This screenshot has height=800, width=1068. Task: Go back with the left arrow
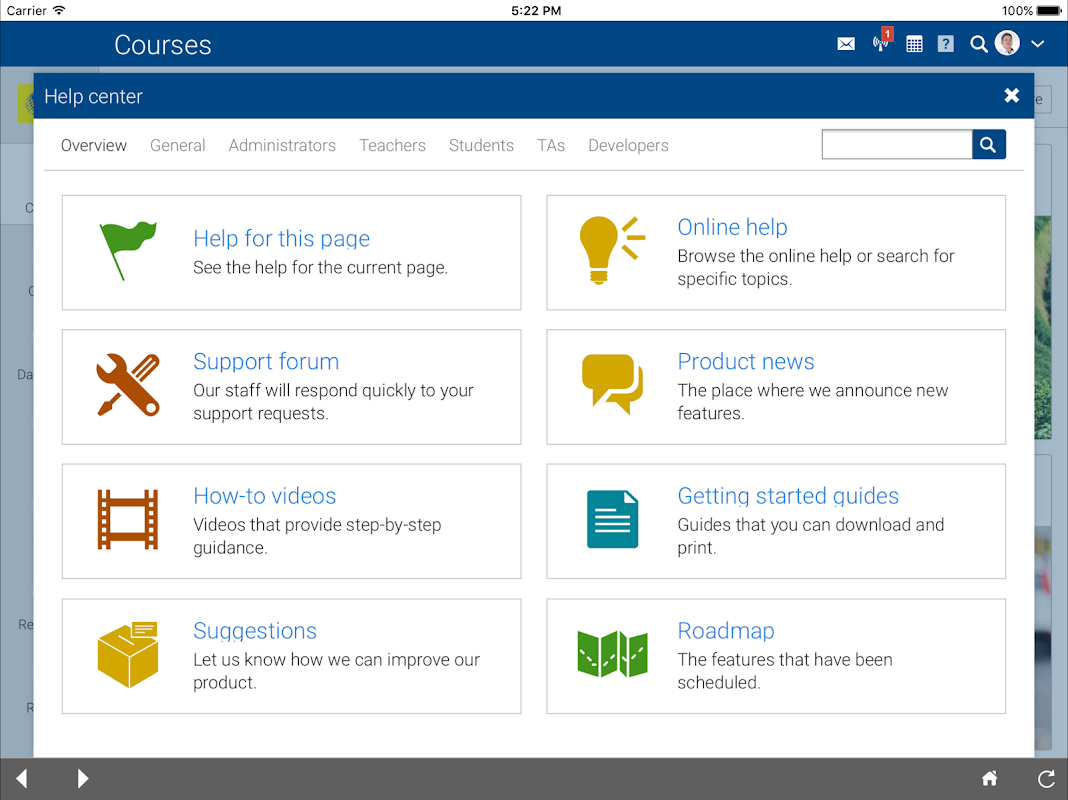coord(22,778)
